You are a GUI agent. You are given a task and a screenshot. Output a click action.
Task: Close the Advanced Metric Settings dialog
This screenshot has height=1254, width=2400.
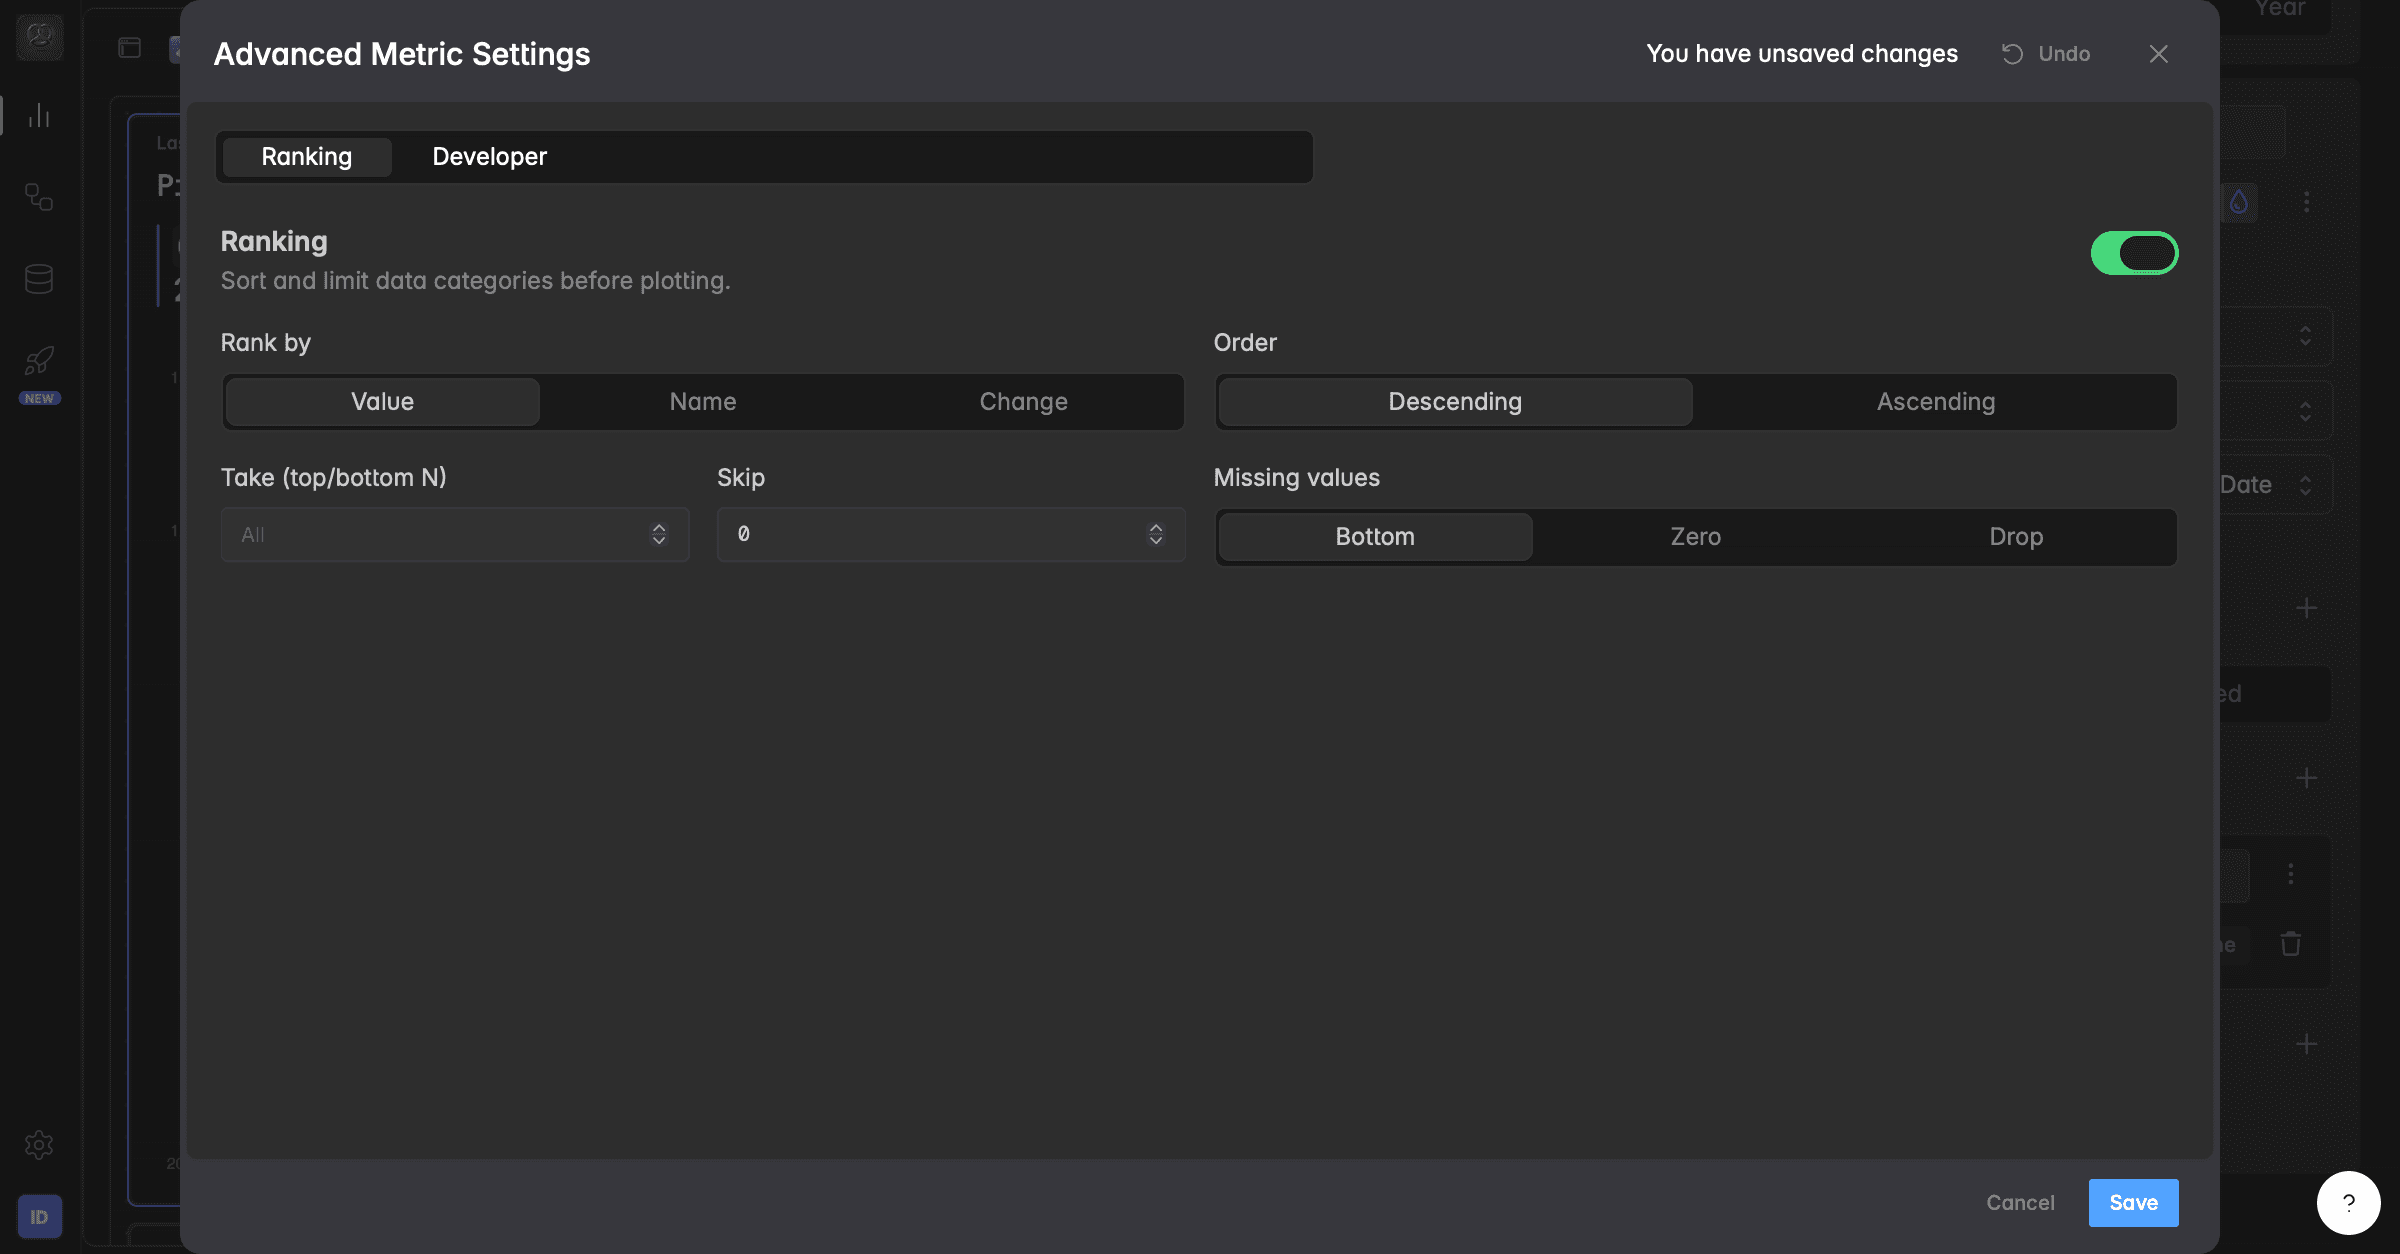[x=2159, y=54]
